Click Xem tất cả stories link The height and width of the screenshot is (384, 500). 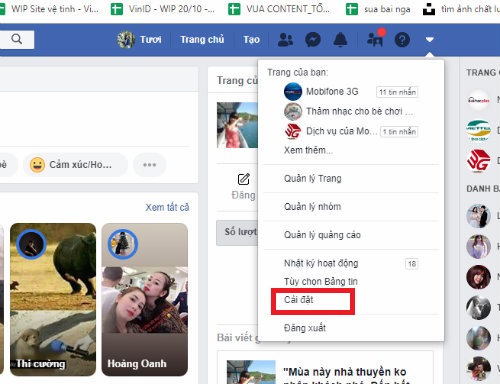tap(167, 207)
